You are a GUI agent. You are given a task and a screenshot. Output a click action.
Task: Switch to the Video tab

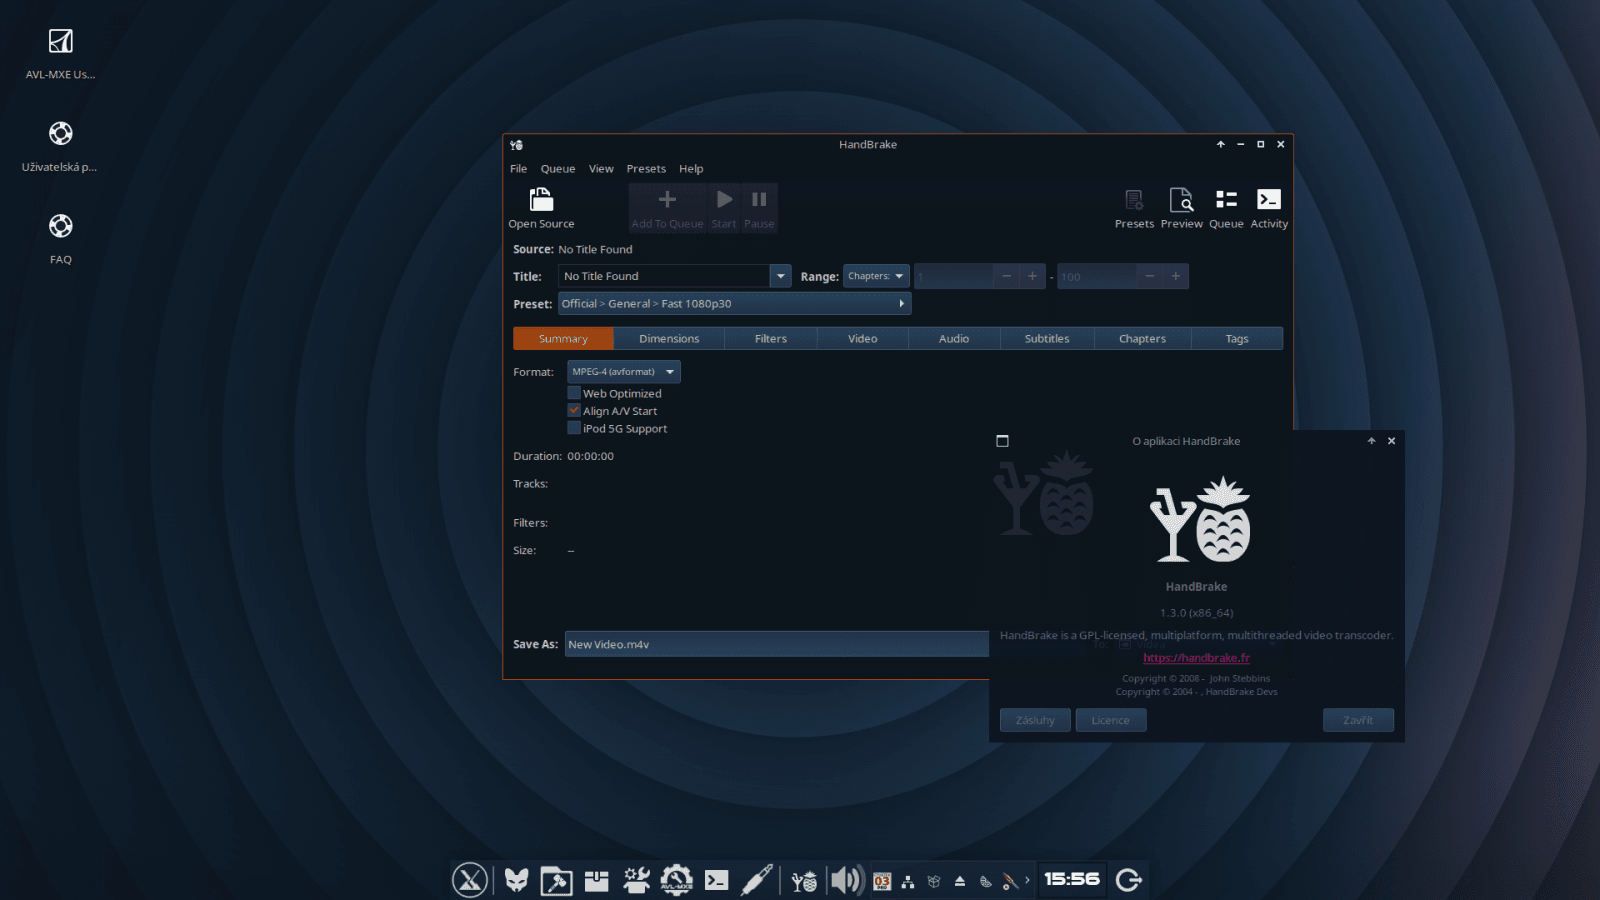click(861, 338)
